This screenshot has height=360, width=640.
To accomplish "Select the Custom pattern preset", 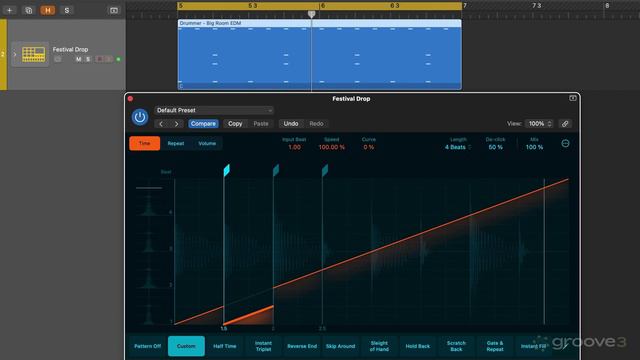I will tap(186, 346).
